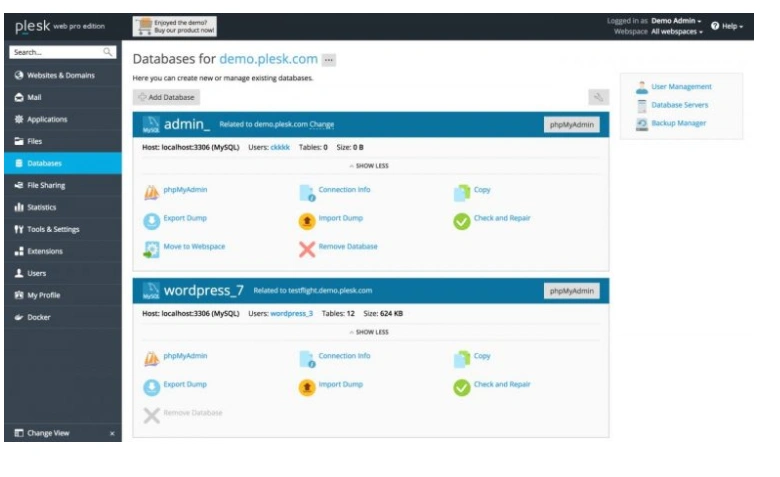
Task: Click the Move to Webspace icon
Action: (151, 249)
